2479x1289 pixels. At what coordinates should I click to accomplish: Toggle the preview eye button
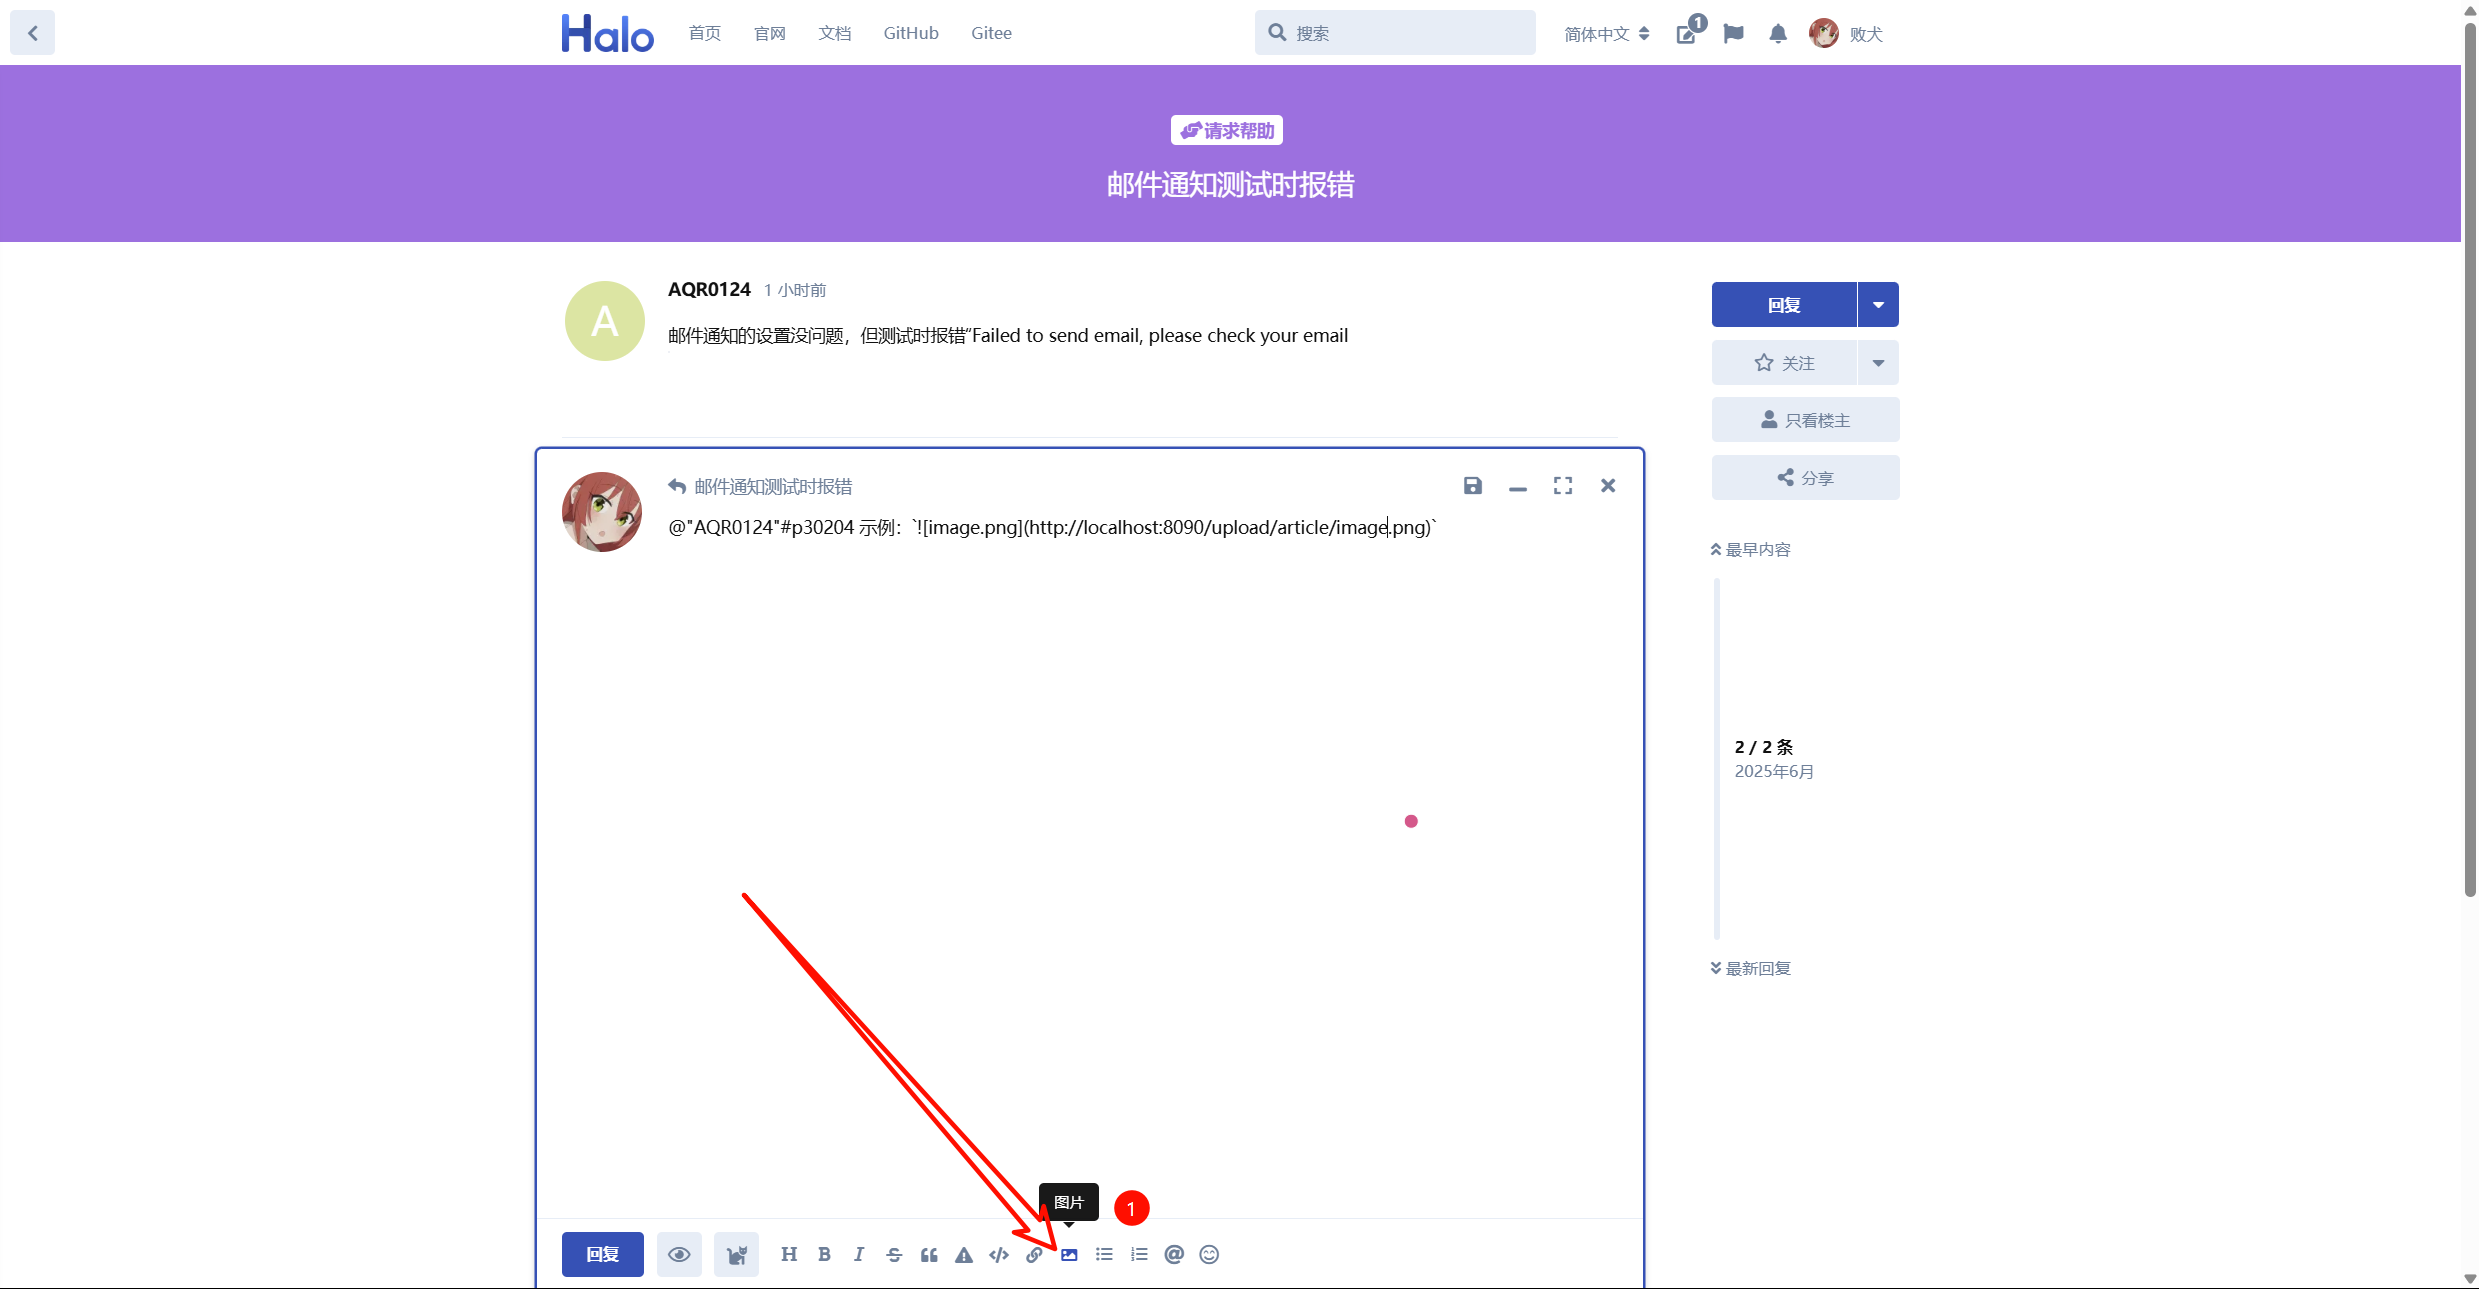pos(679,1254)
